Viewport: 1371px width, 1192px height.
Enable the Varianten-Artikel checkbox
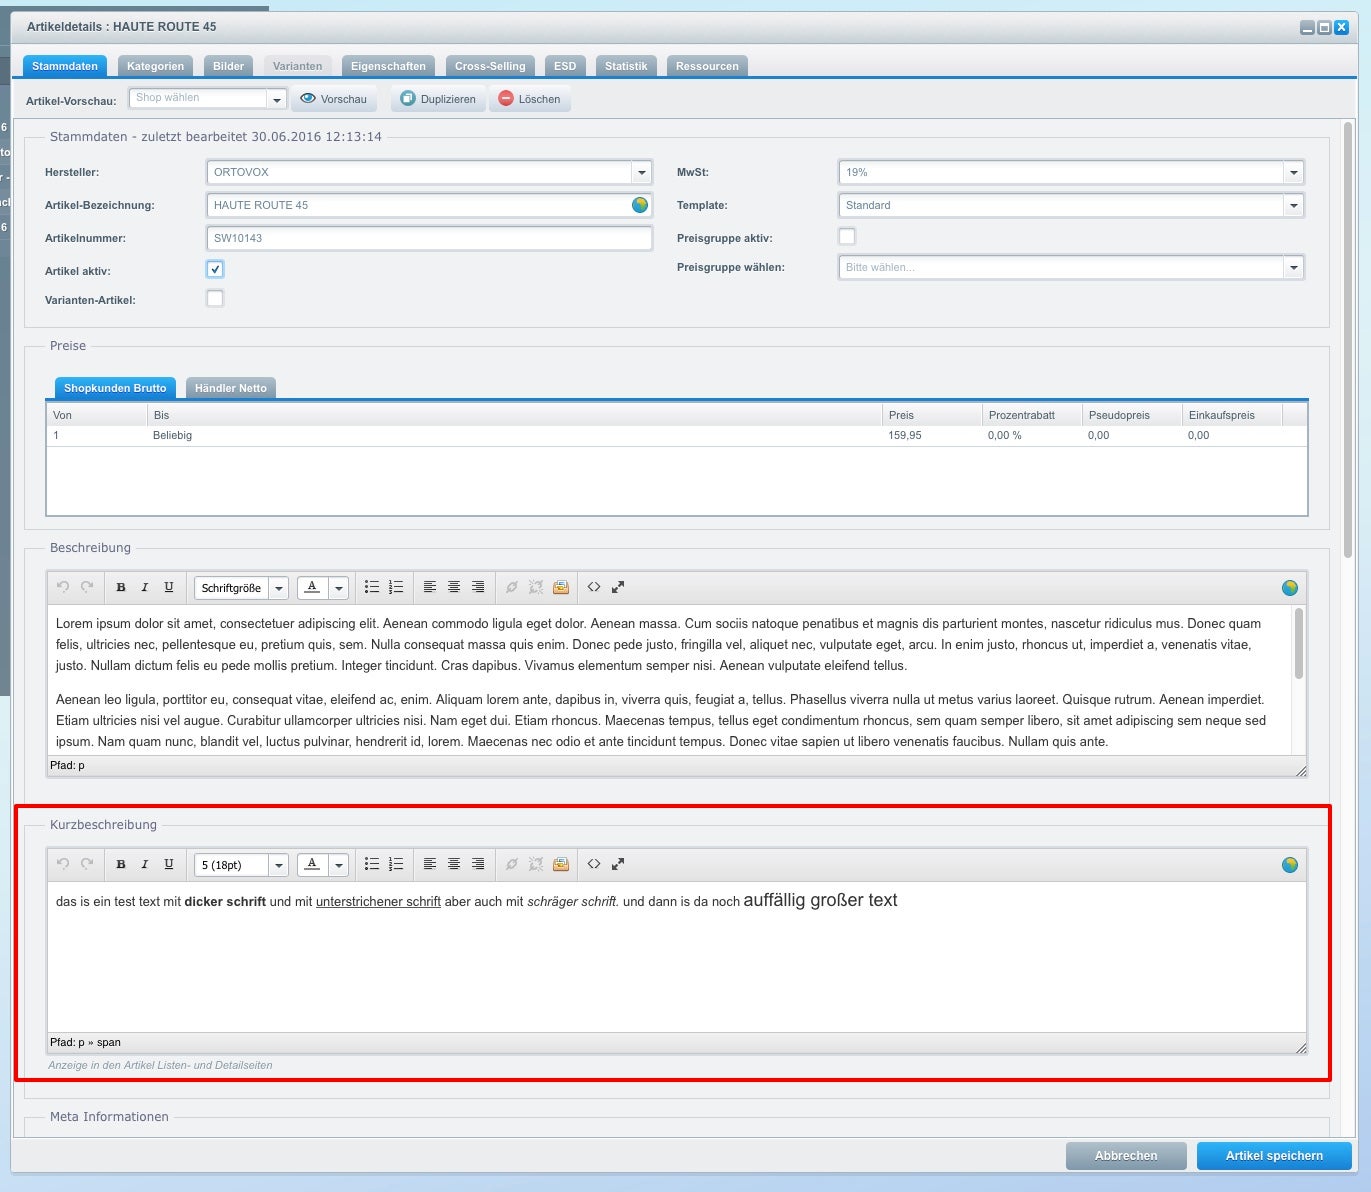click(x=215, y=298)
